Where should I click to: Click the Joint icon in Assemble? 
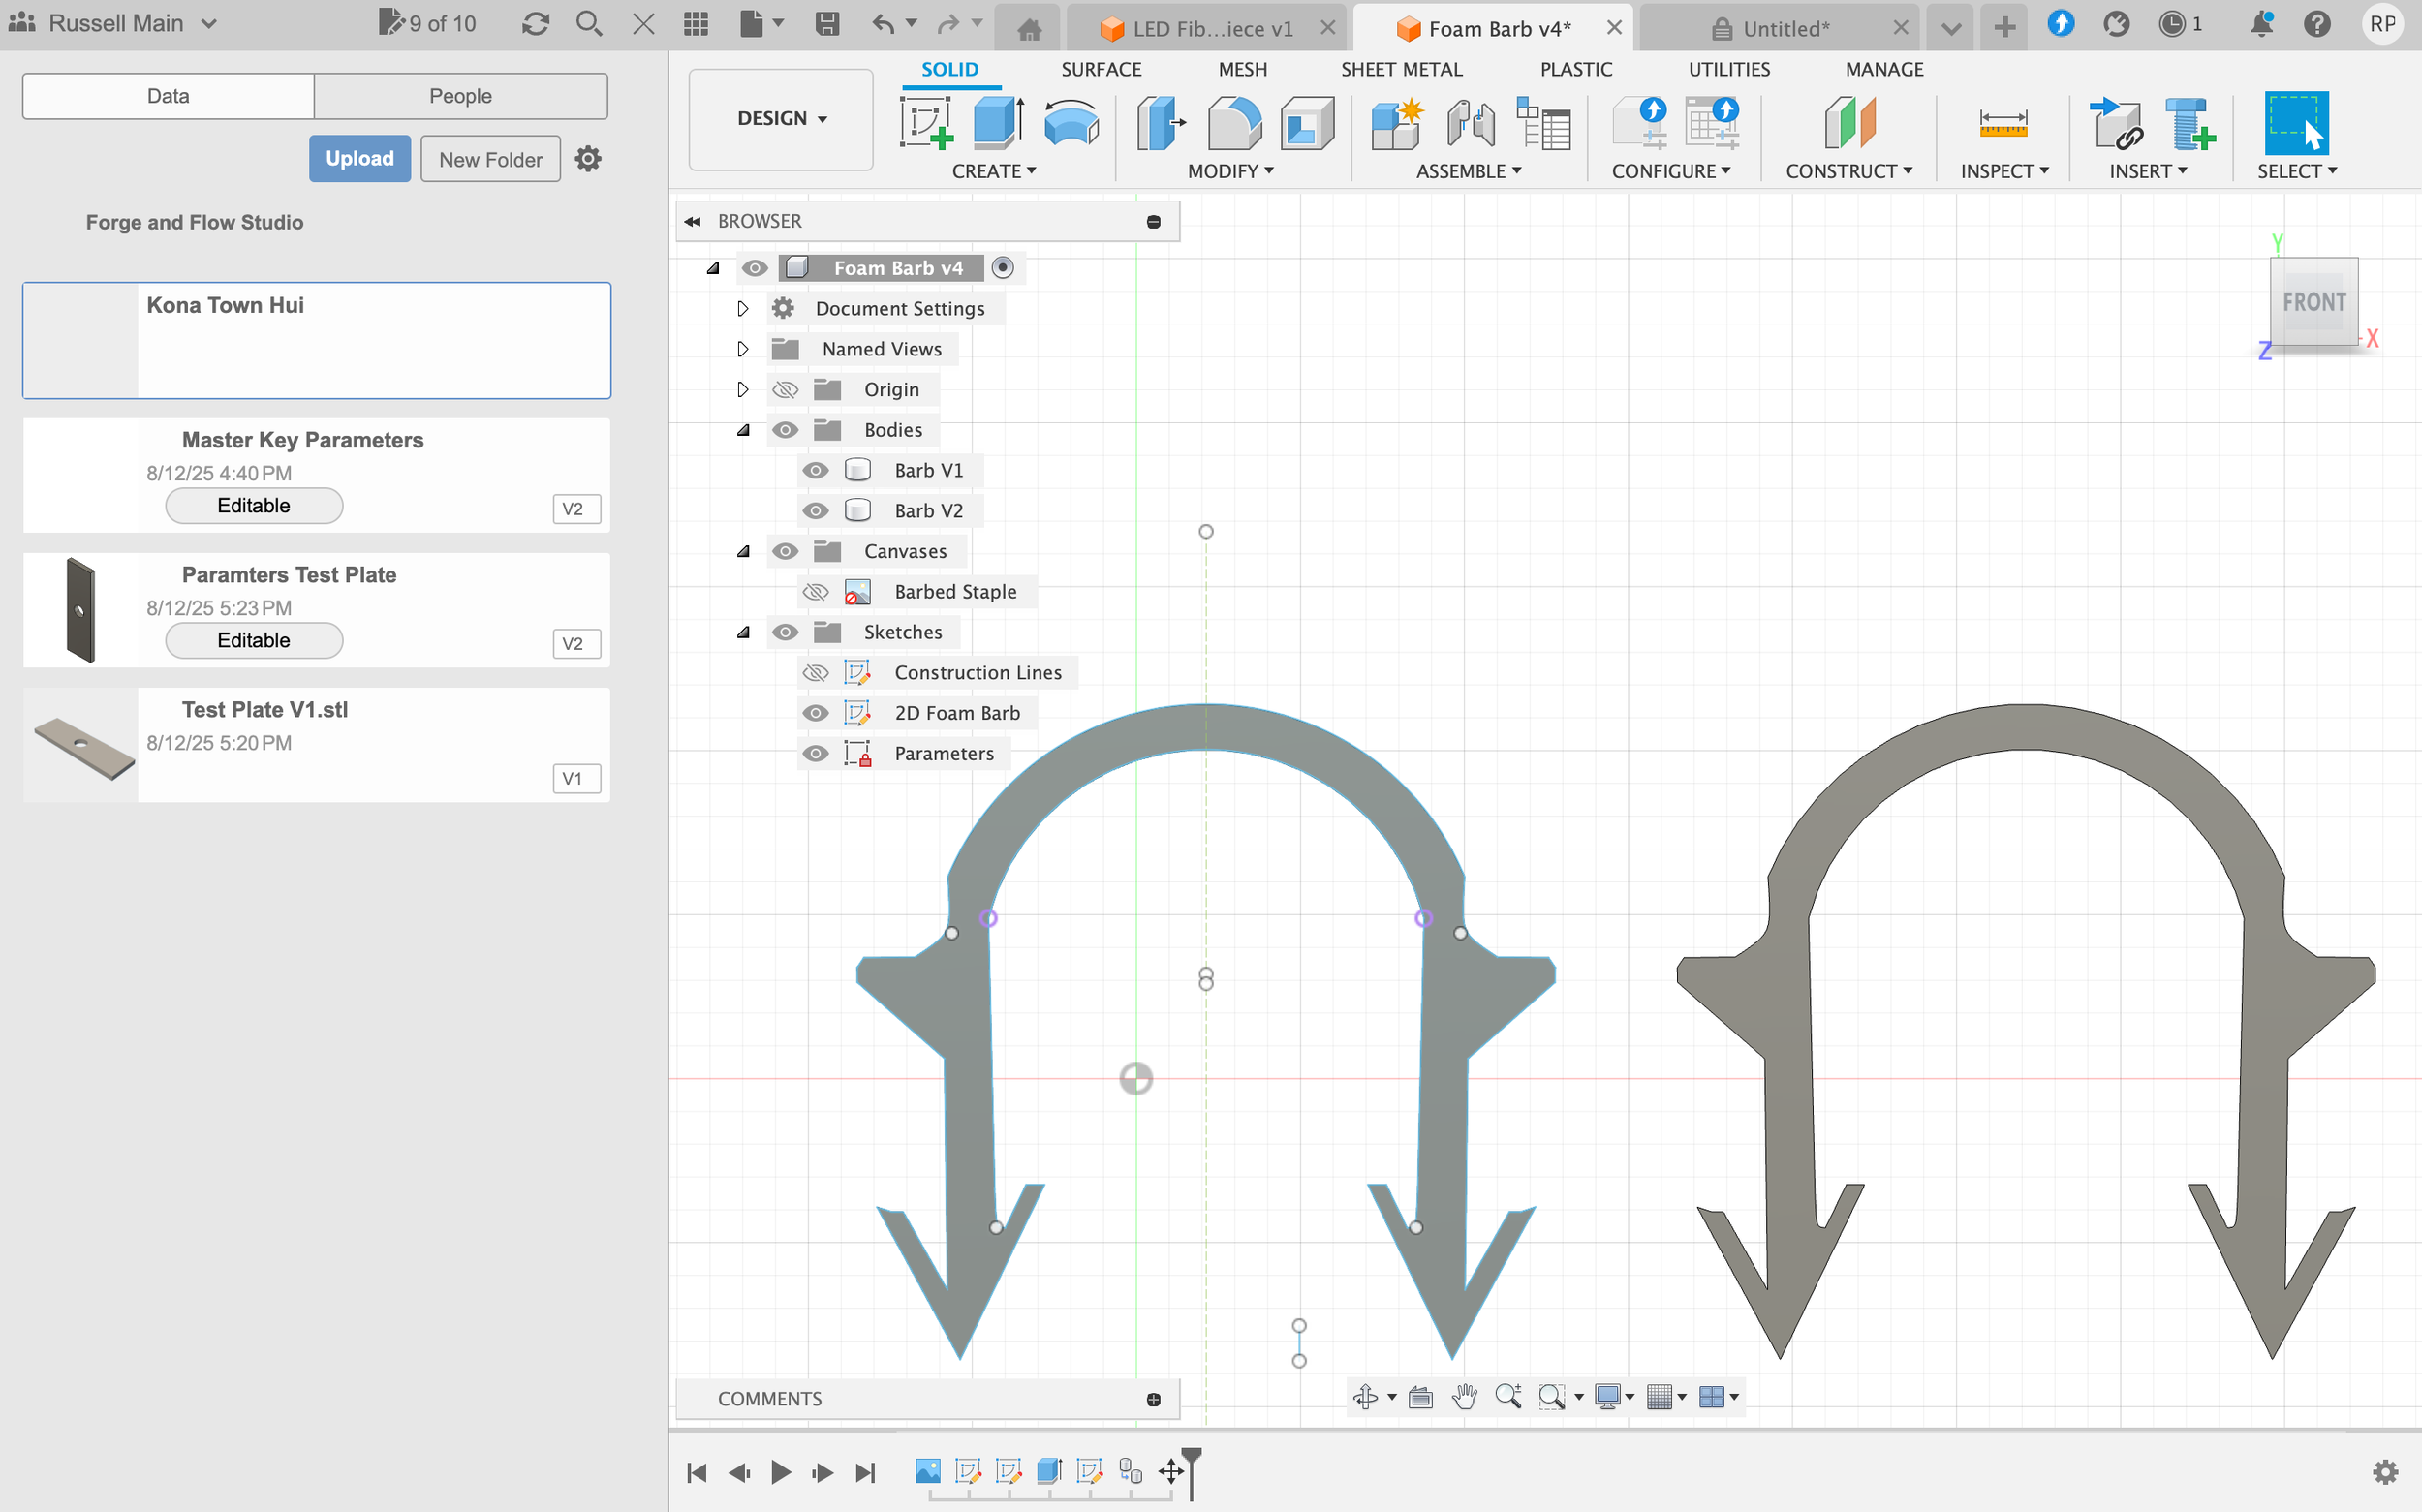(x=1470, y=124)
